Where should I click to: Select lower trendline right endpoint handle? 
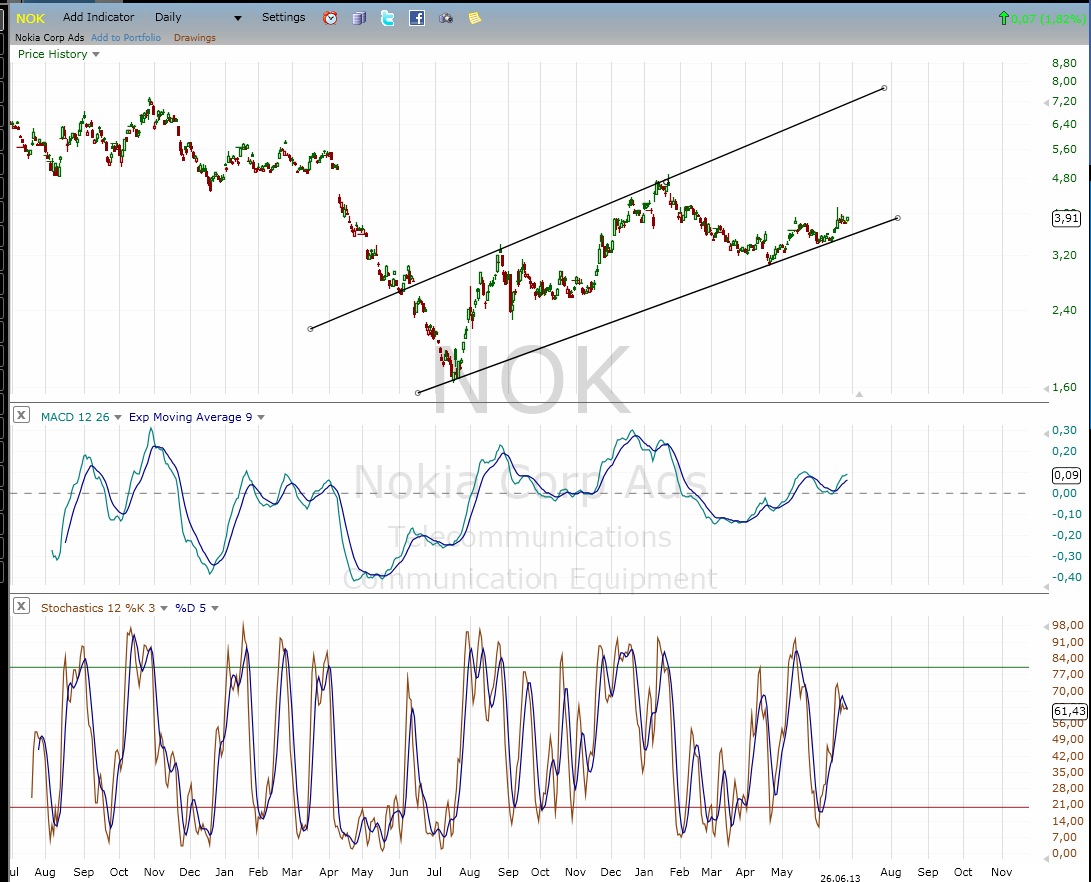898,218
